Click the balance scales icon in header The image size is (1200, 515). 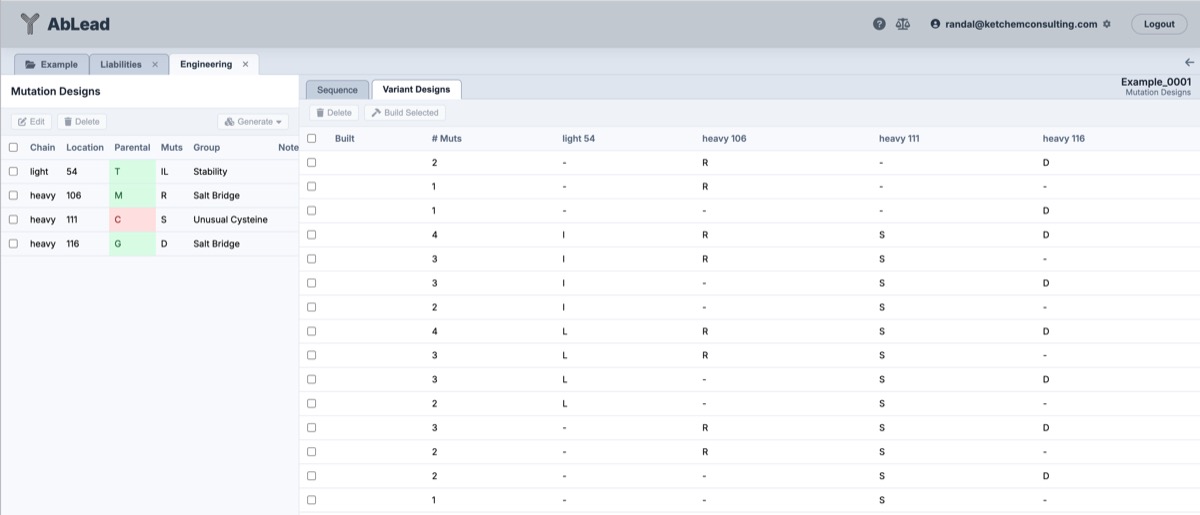tap(904, 24)
